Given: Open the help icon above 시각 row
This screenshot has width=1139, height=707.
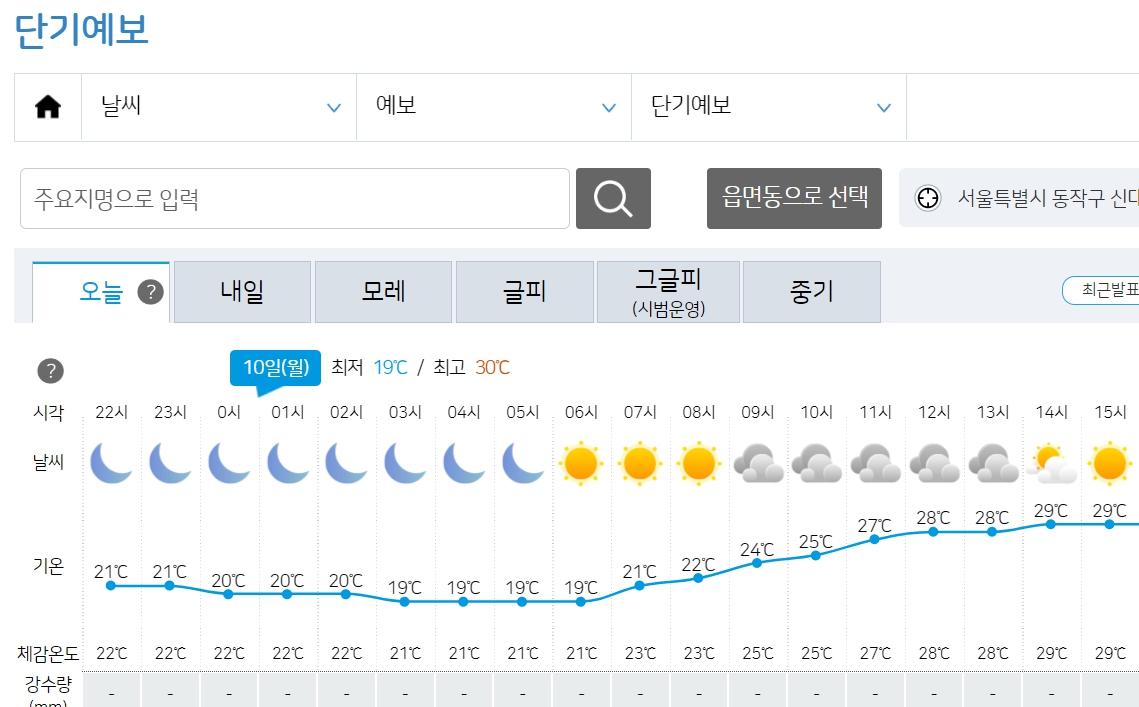Looking at the screenshot, I should tap(50, 371).
